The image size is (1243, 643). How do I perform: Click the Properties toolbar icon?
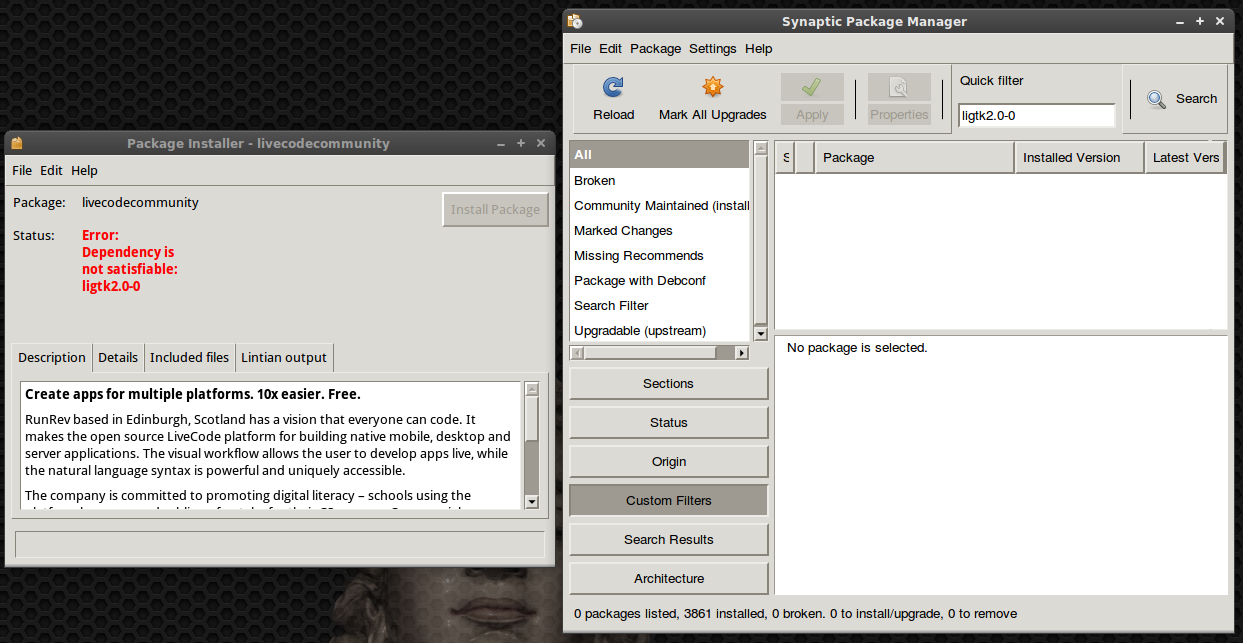coord(899,88)
